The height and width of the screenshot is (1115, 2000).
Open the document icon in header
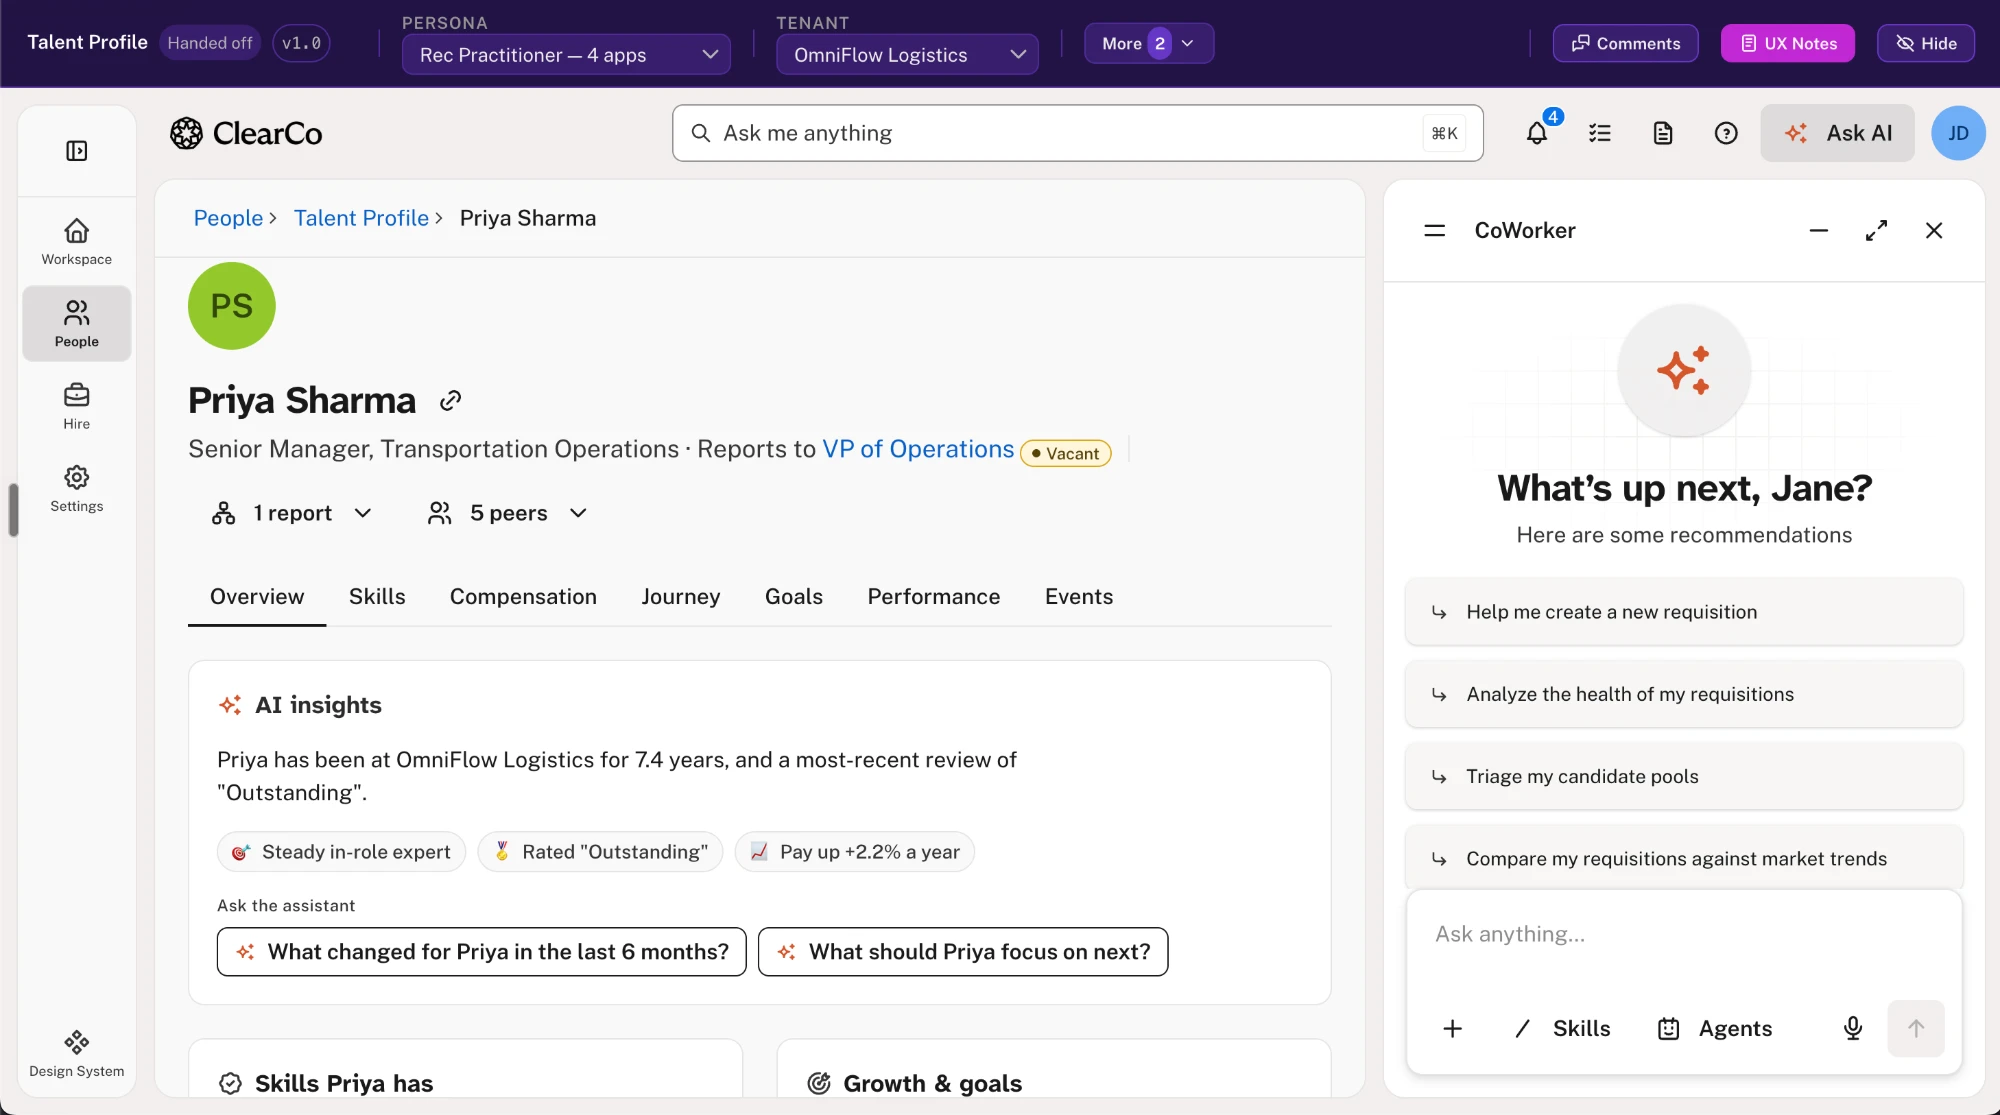coord(1663,133)
